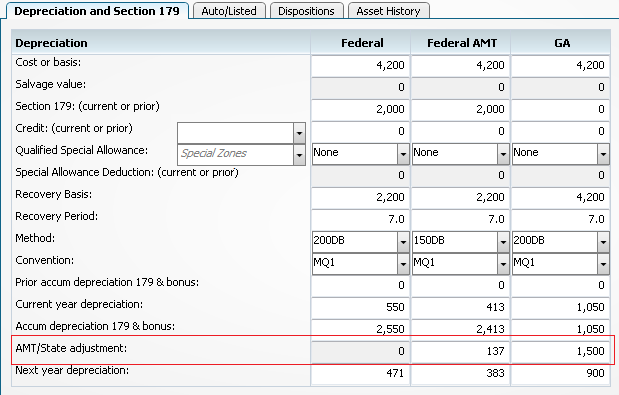Screen dimensions: 619x395
Task: Select the Federal AMT Recovery Basis field
Action: (461, 197)
